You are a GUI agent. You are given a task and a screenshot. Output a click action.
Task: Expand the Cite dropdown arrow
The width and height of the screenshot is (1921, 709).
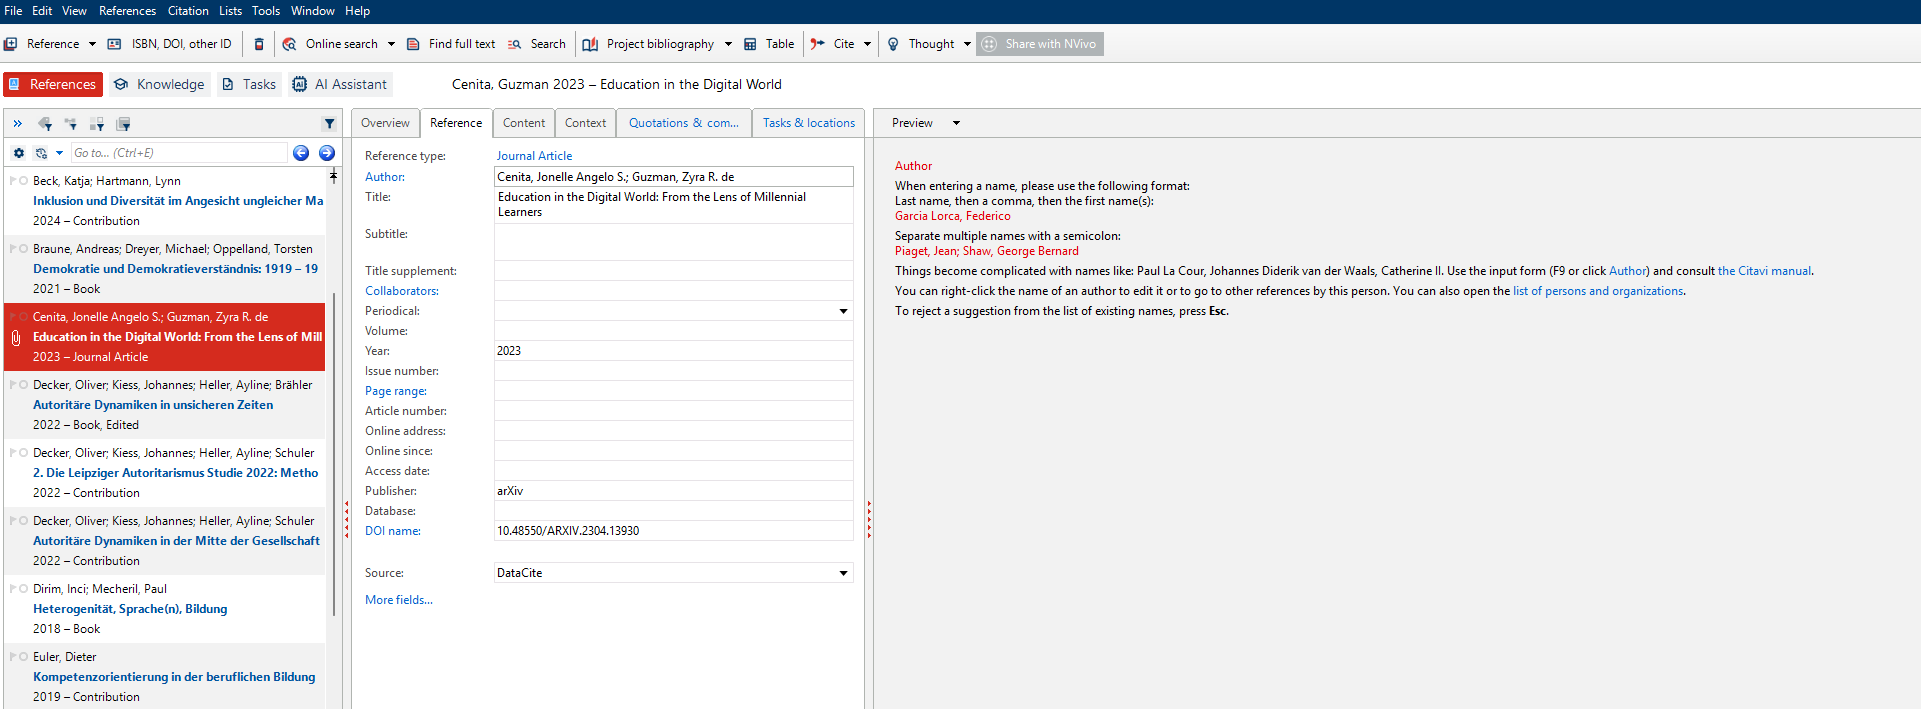(x=867, y=44)
